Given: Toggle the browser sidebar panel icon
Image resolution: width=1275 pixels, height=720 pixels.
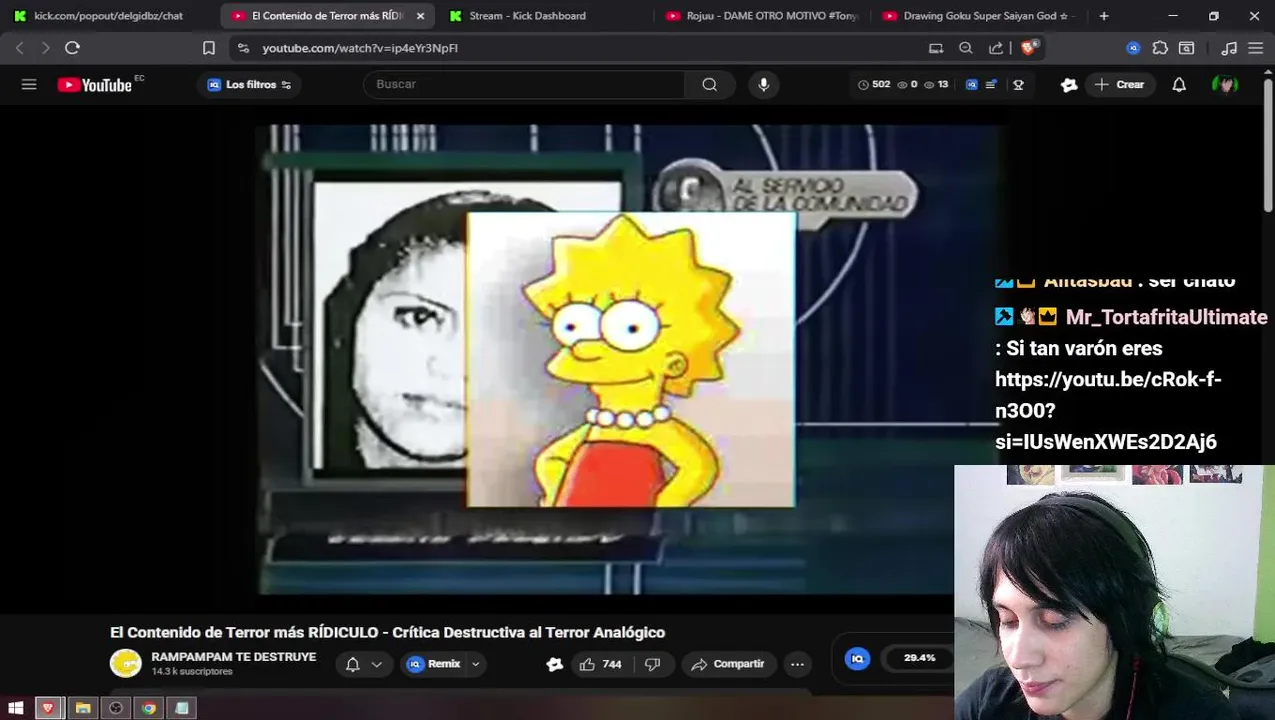Looking at the screenshot, I should click(1187, 48).
